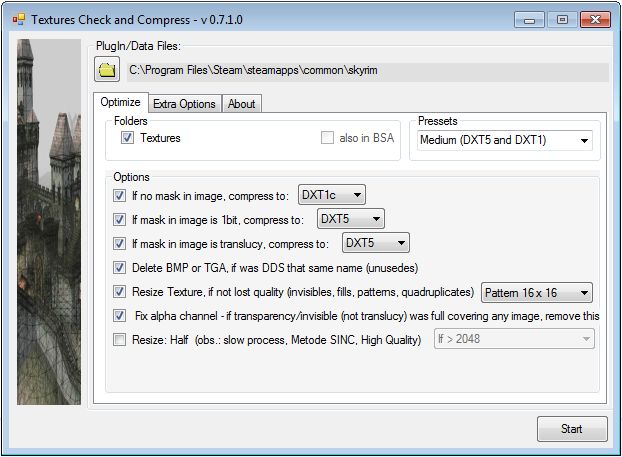Viewport: 622px width, 457px height.
Task: Switch to the Extra Options tab
Action: pos(184,104)
